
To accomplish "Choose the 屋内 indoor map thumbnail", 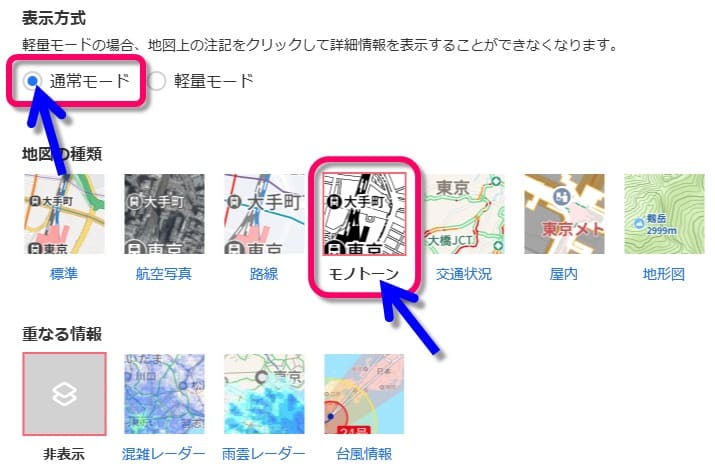I will pos(564,214).
